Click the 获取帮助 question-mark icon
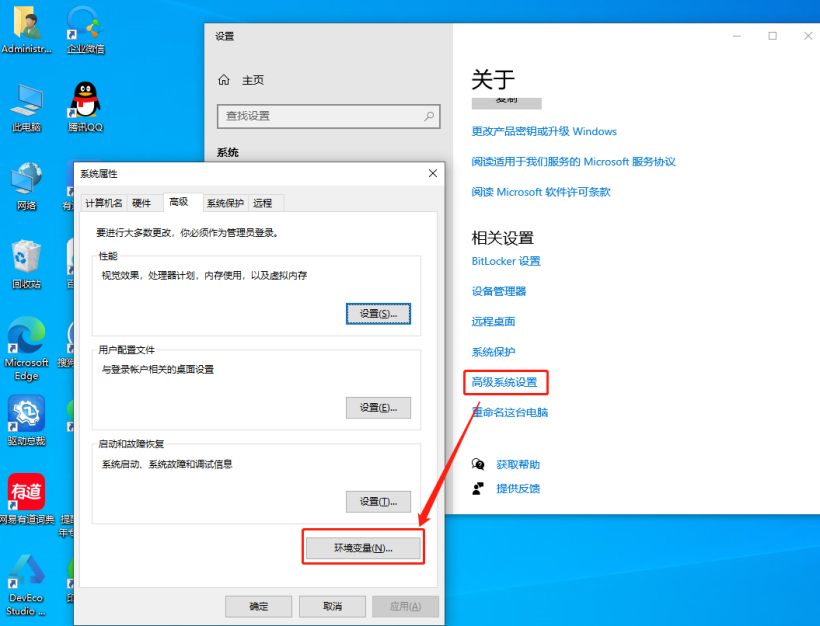 point(478,464)
